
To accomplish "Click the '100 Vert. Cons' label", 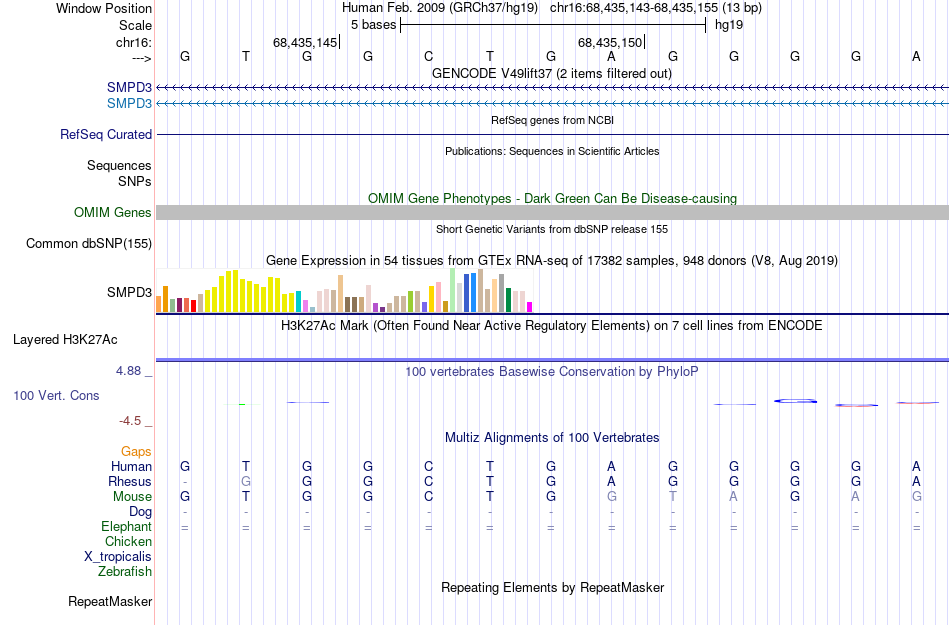I will pos(56,395).
